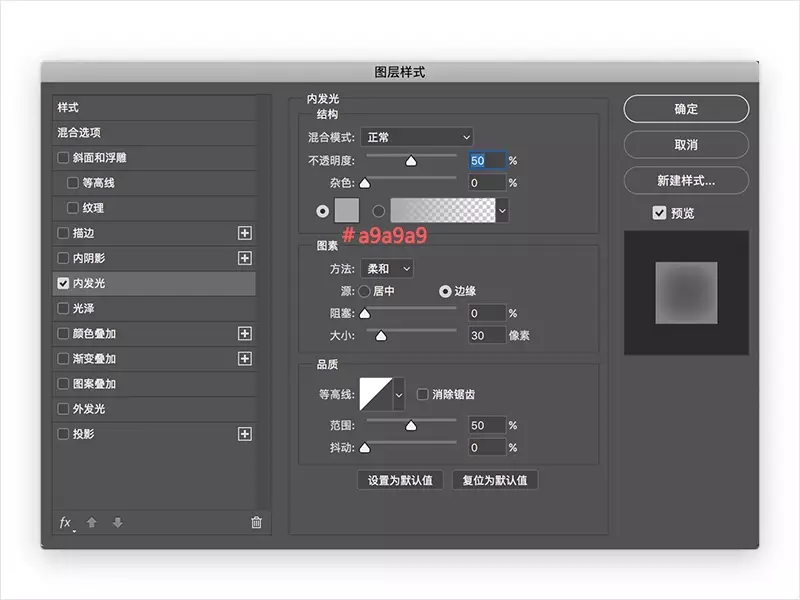Image resolution: width=800 pixels, height=600 pixels.
Task: Expand the 等高线 contour picker arrow
Action: [399, 394]
